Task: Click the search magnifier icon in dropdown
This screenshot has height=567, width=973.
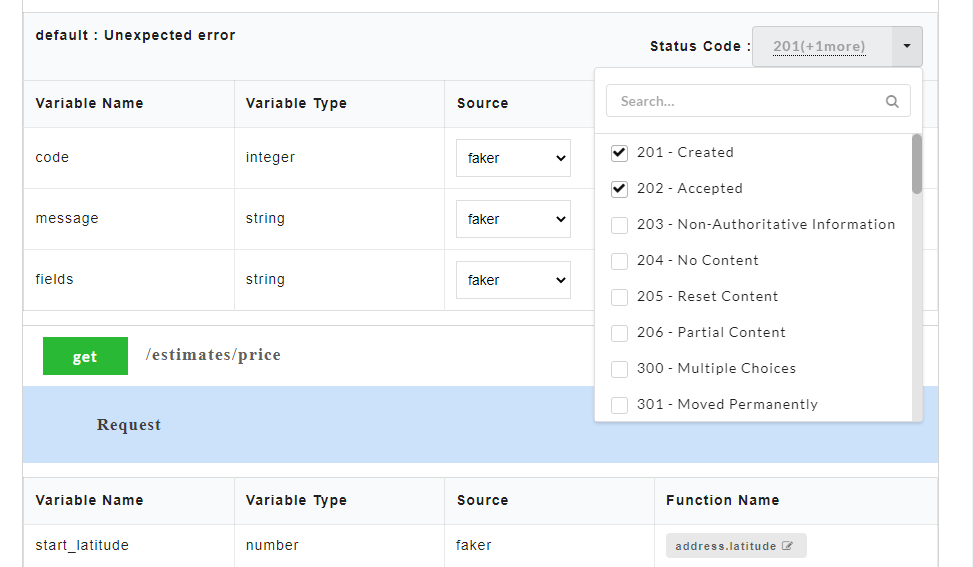Action: [x=892, y=101]
